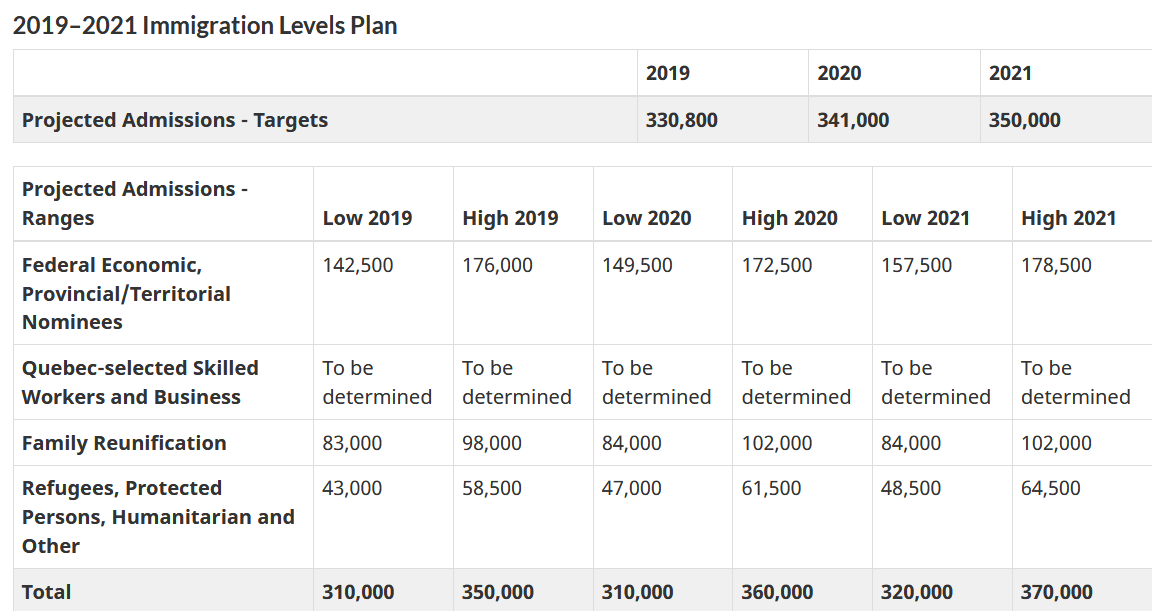The width and height of the screenshot is (1152, 611).
Task: Select the 2019 column header in targets table
Action: (668, 73)
